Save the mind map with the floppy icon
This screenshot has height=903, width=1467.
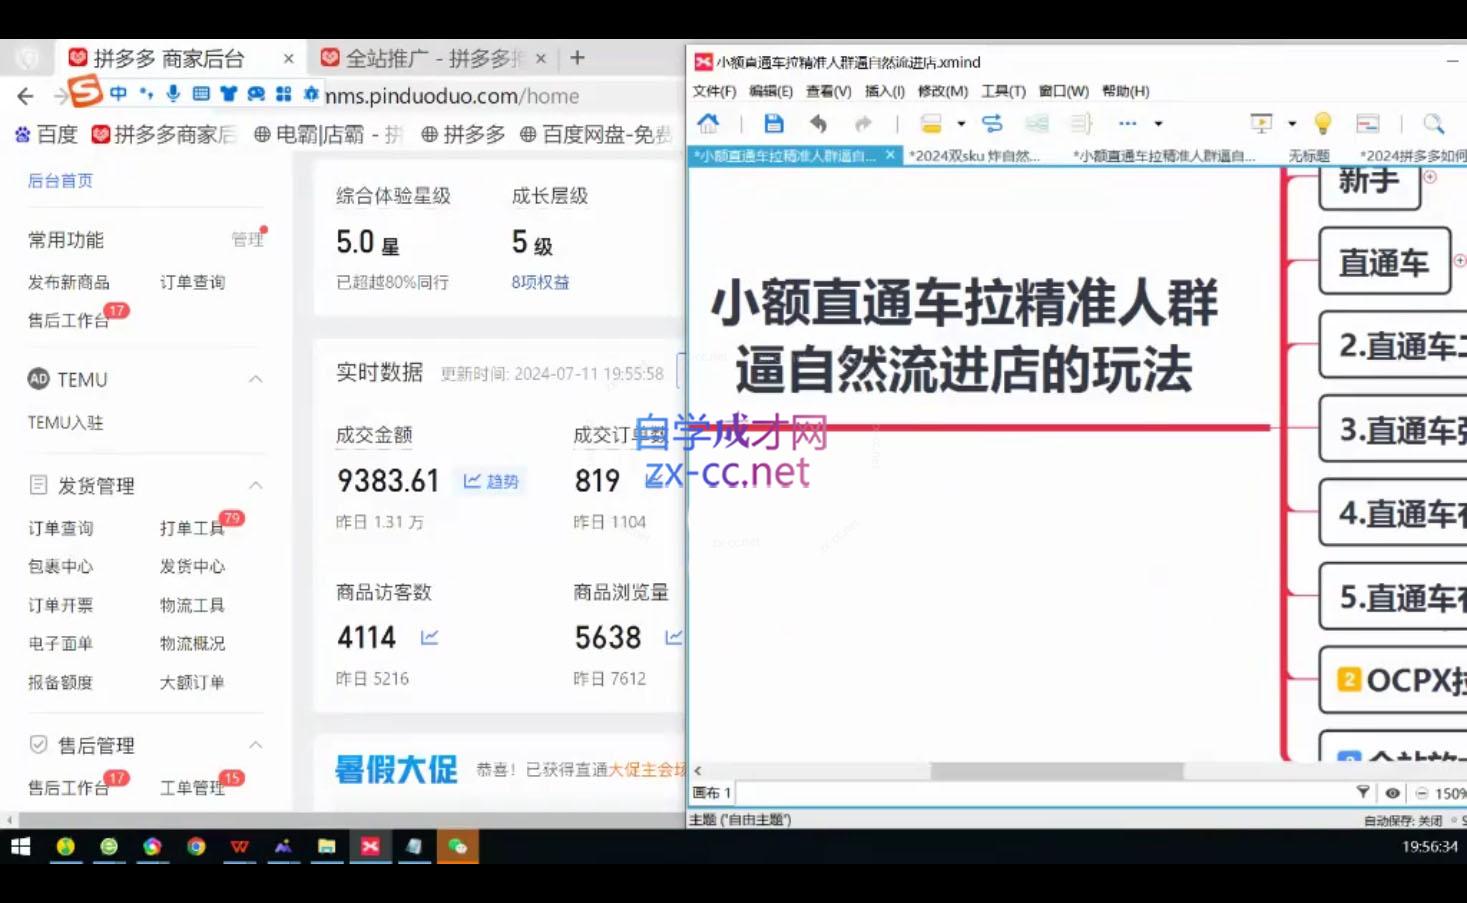coord(773,123)
